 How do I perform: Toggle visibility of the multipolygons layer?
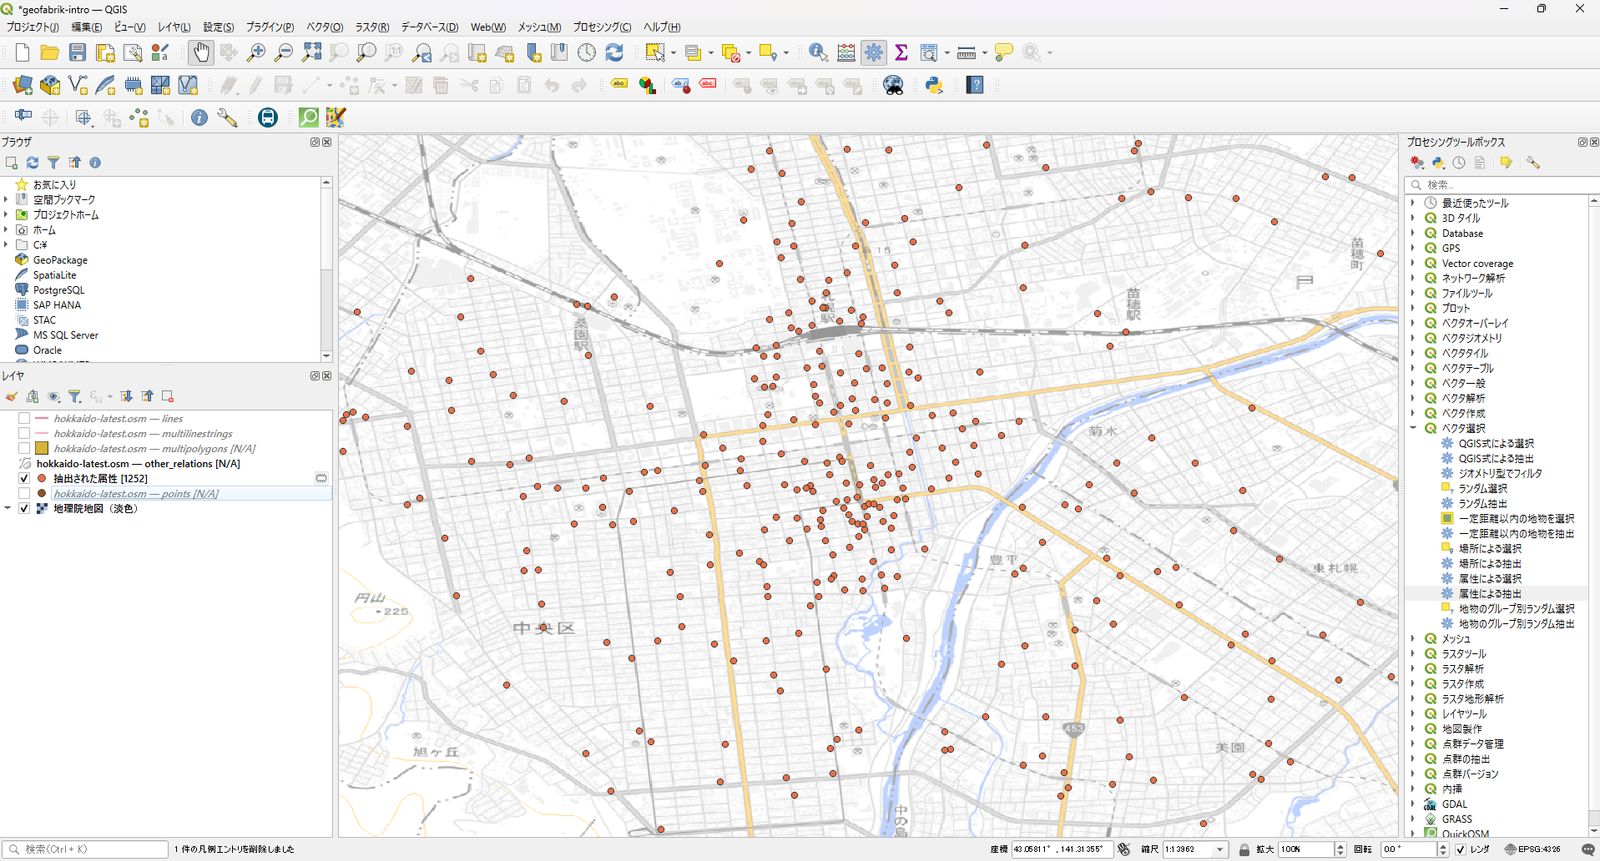point(24,449)
